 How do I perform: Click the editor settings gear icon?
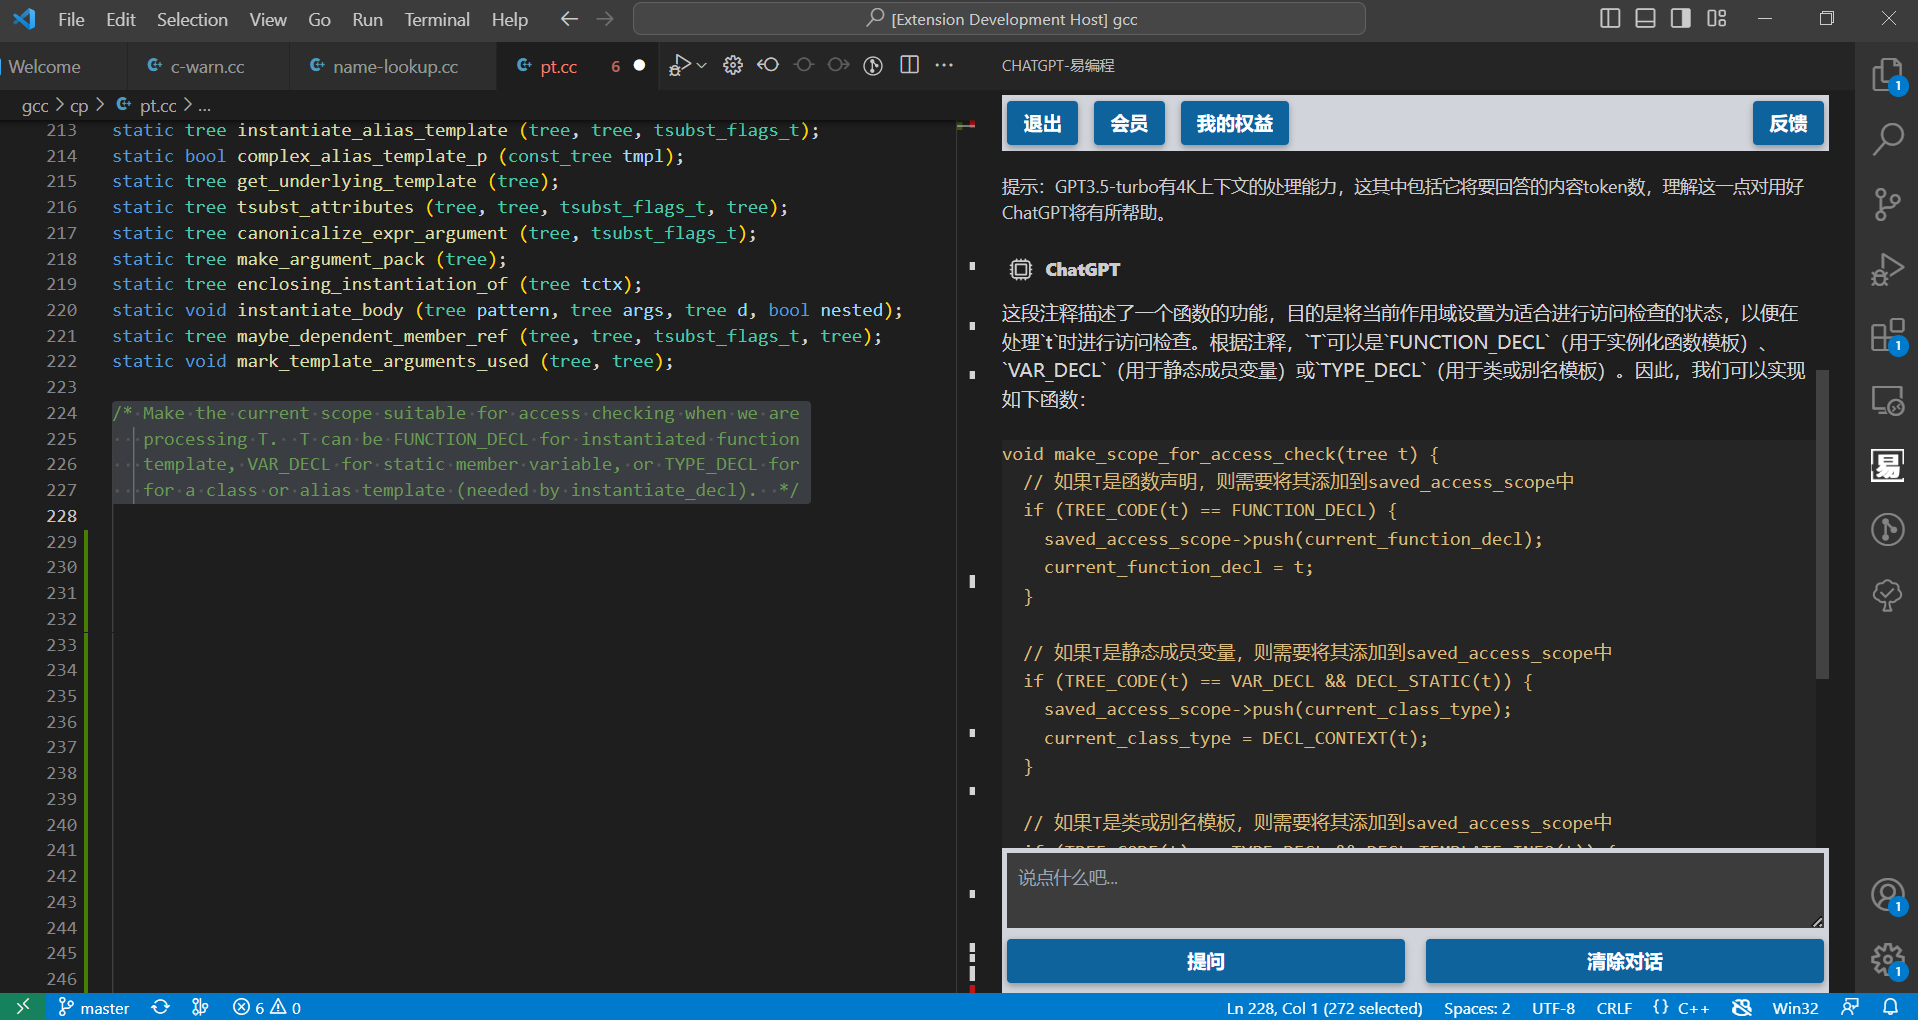click(733, 66)
